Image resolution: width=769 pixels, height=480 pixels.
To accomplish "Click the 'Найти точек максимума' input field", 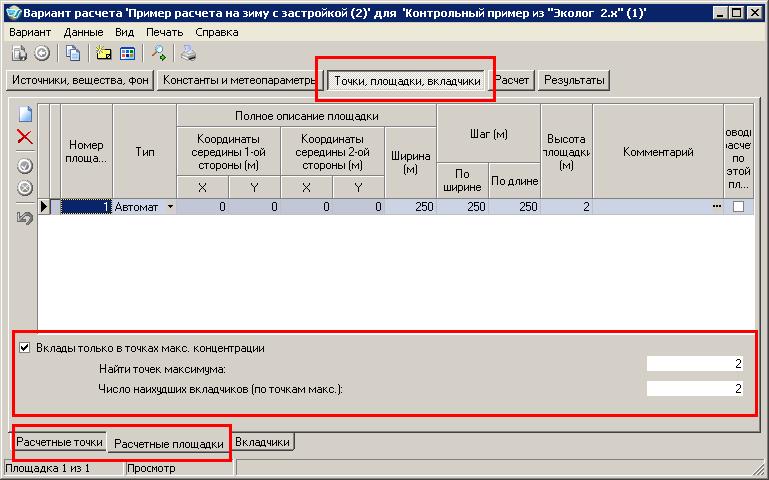I will [694, 365].
